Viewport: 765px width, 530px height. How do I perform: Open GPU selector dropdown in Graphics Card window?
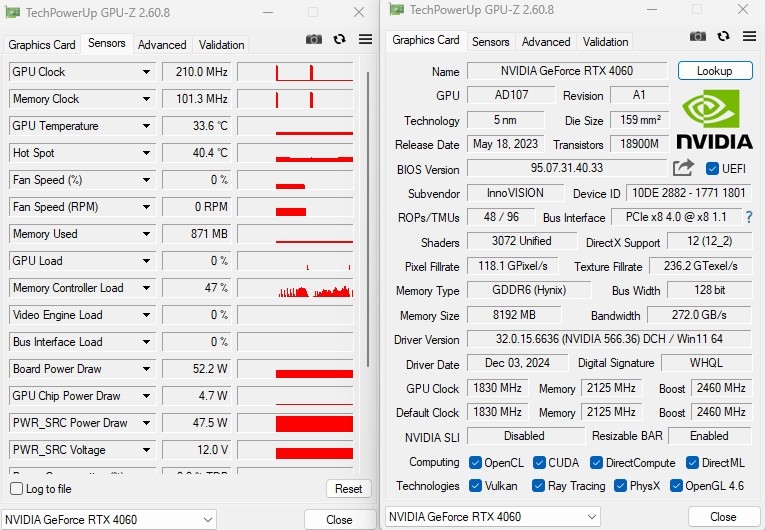pos(493,516)
